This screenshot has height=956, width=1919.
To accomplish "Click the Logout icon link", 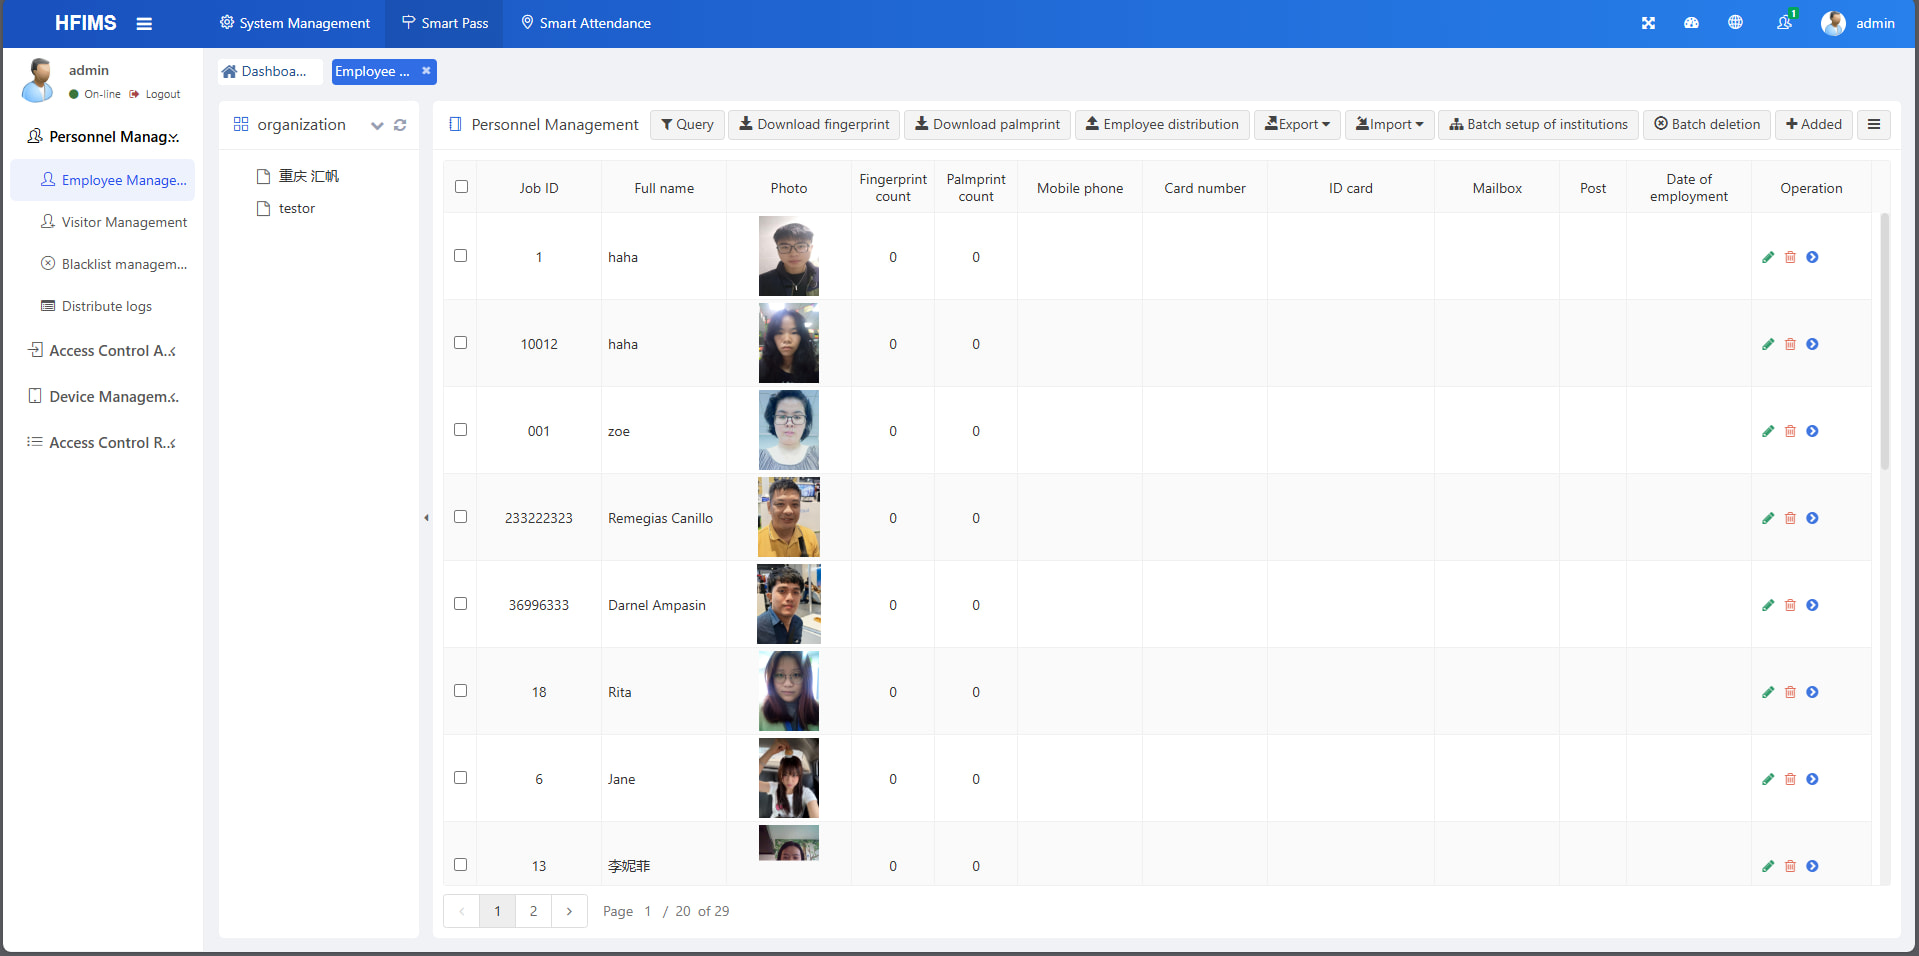I will point(155,94).
